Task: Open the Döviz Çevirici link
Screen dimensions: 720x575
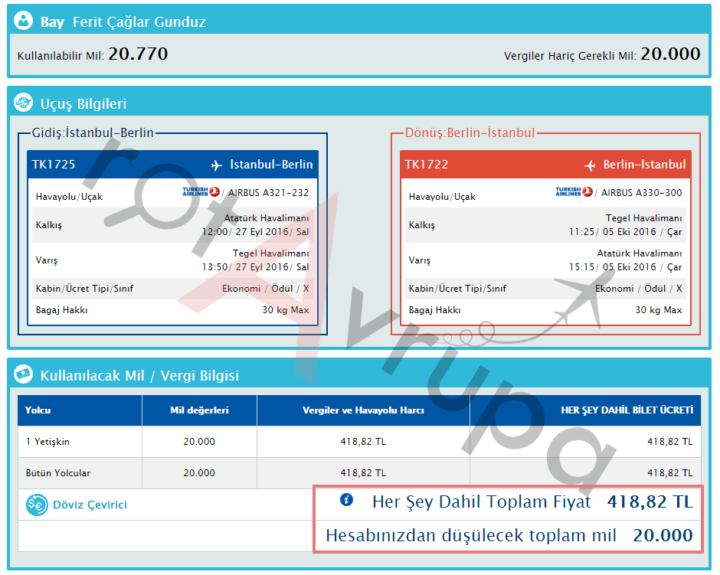Action: coord(90,505)
